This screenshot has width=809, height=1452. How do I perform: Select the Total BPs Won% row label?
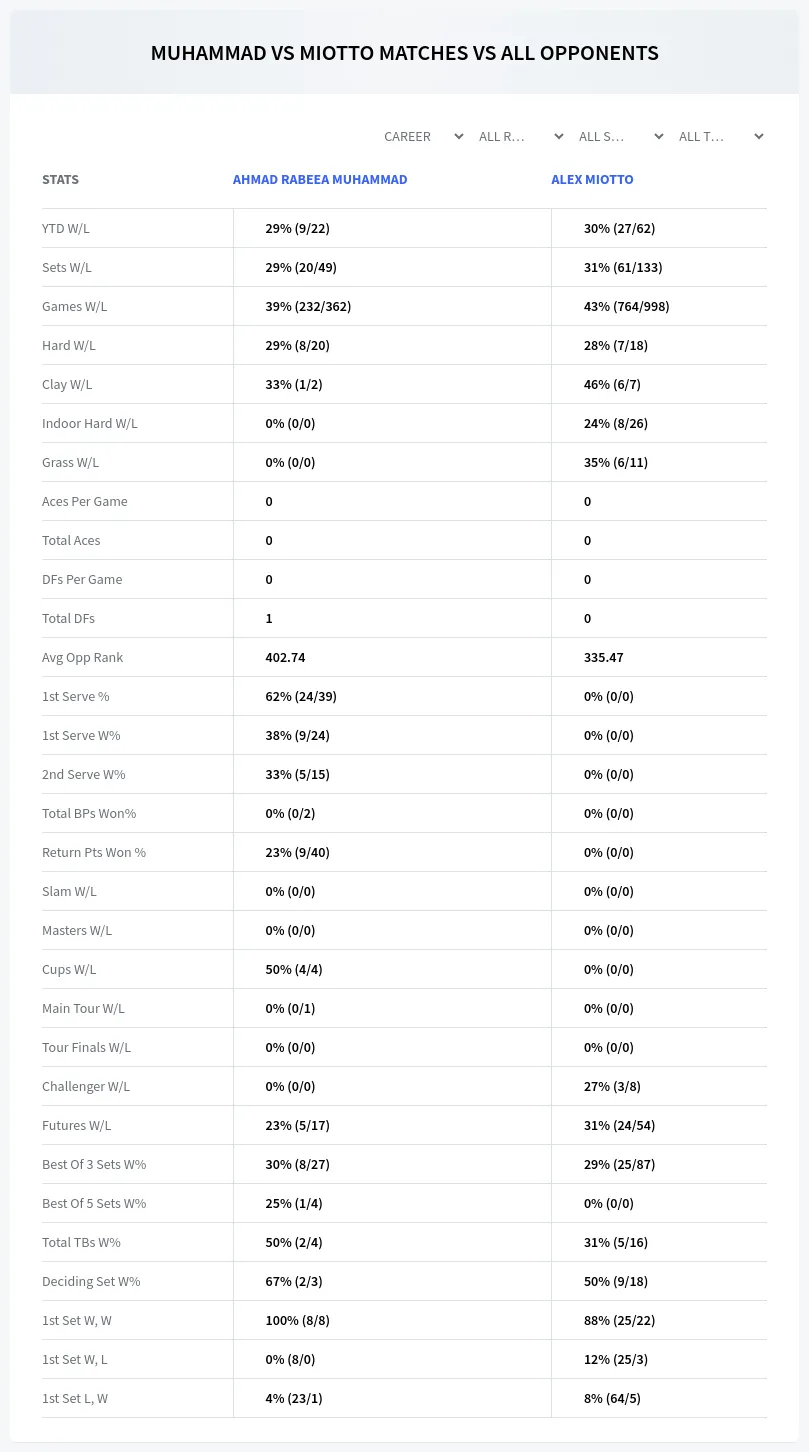click(89, 813)
